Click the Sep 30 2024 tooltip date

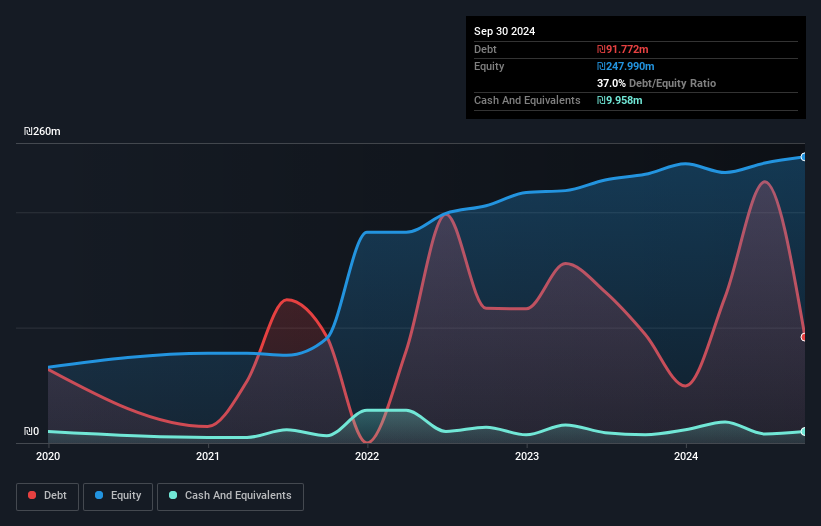504,31
